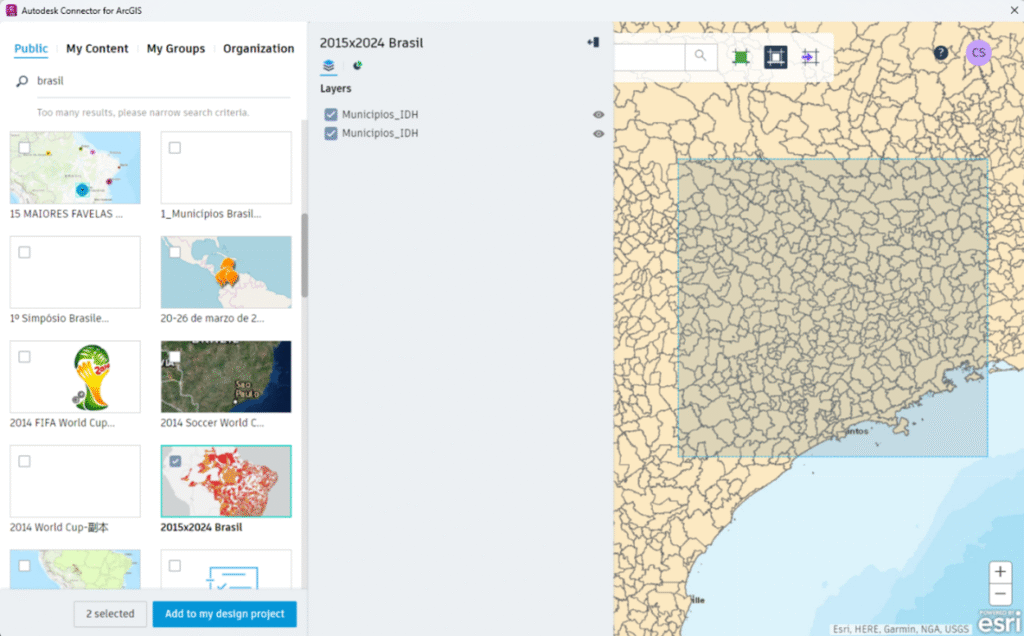Click the 2015x2024 Brasil panel title
This screenshot has width=1024, height=636.
click(371, 43)
